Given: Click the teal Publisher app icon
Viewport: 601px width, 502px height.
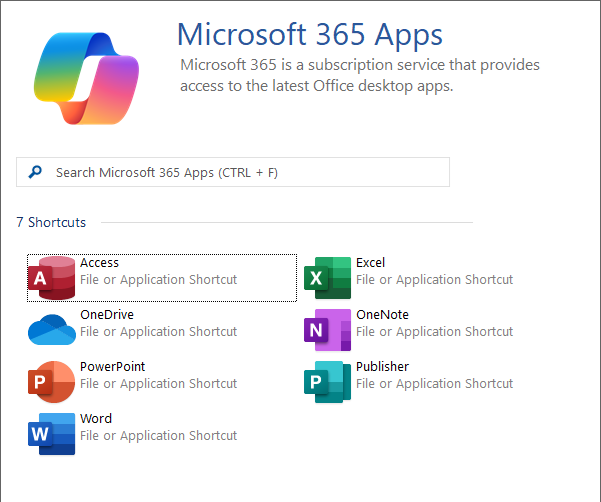Looking at the screenshot, I should click(x=328, y=382).
